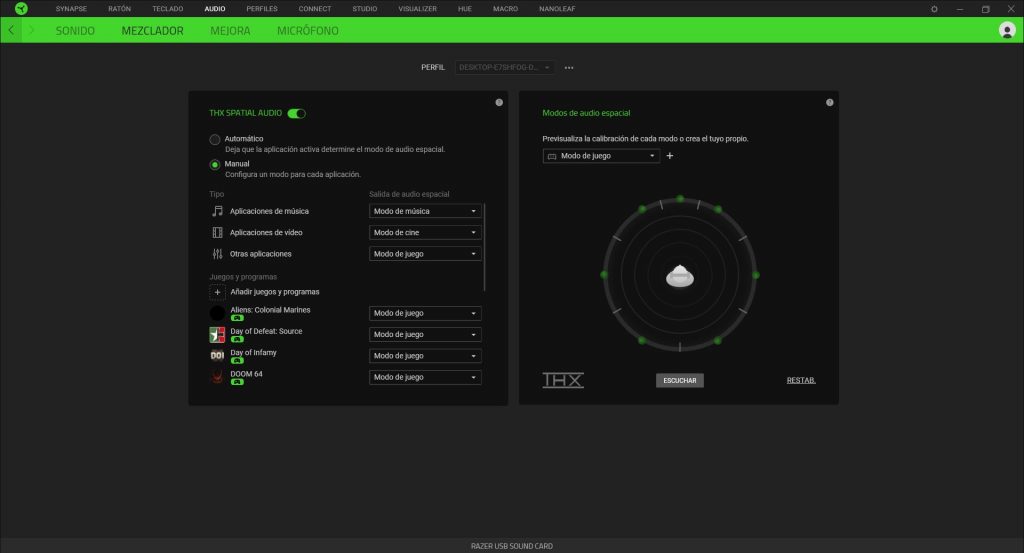
Task: Open the spatial mode preview dropdown
Action: (x=601, y=156)
